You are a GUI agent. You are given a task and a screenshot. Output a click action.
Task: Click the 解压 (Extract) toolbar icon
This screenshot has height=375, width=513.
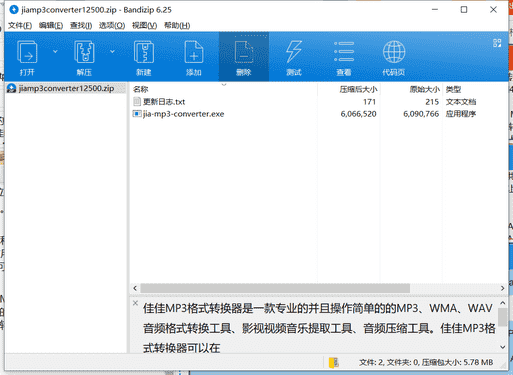tap(84, 52)
